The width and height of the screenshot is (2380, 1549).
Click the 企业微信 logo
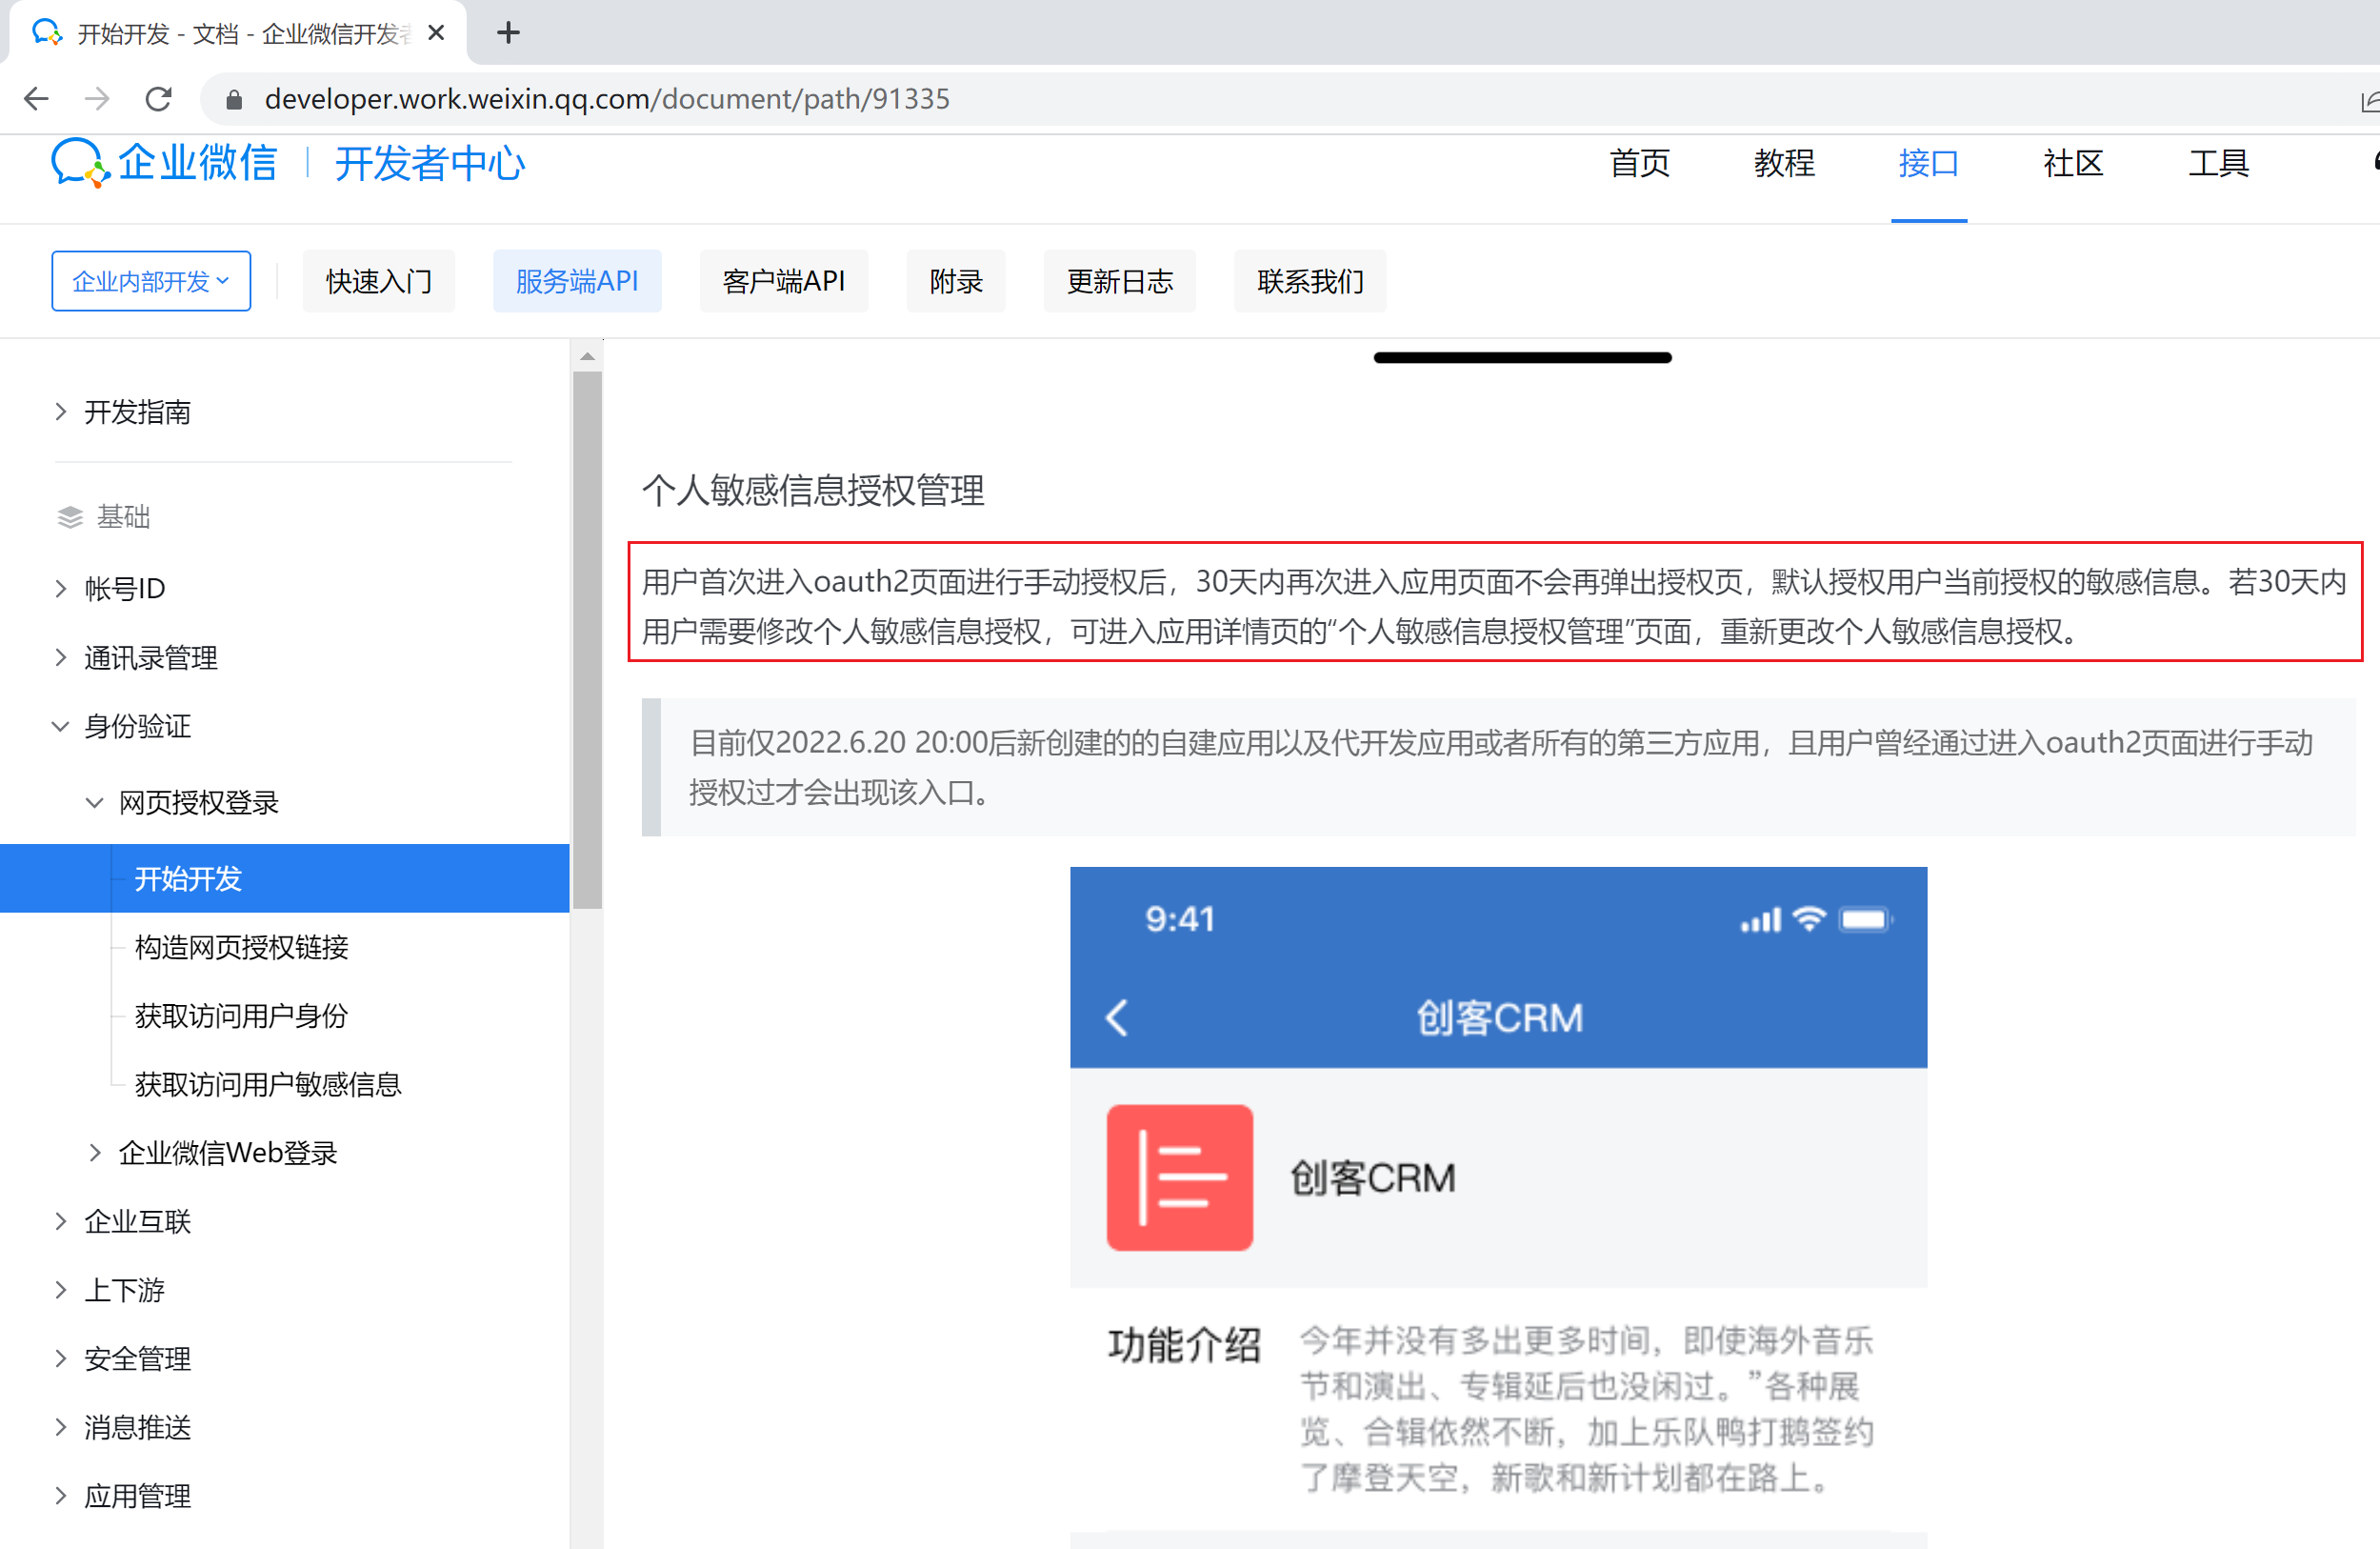pos(165,163)
